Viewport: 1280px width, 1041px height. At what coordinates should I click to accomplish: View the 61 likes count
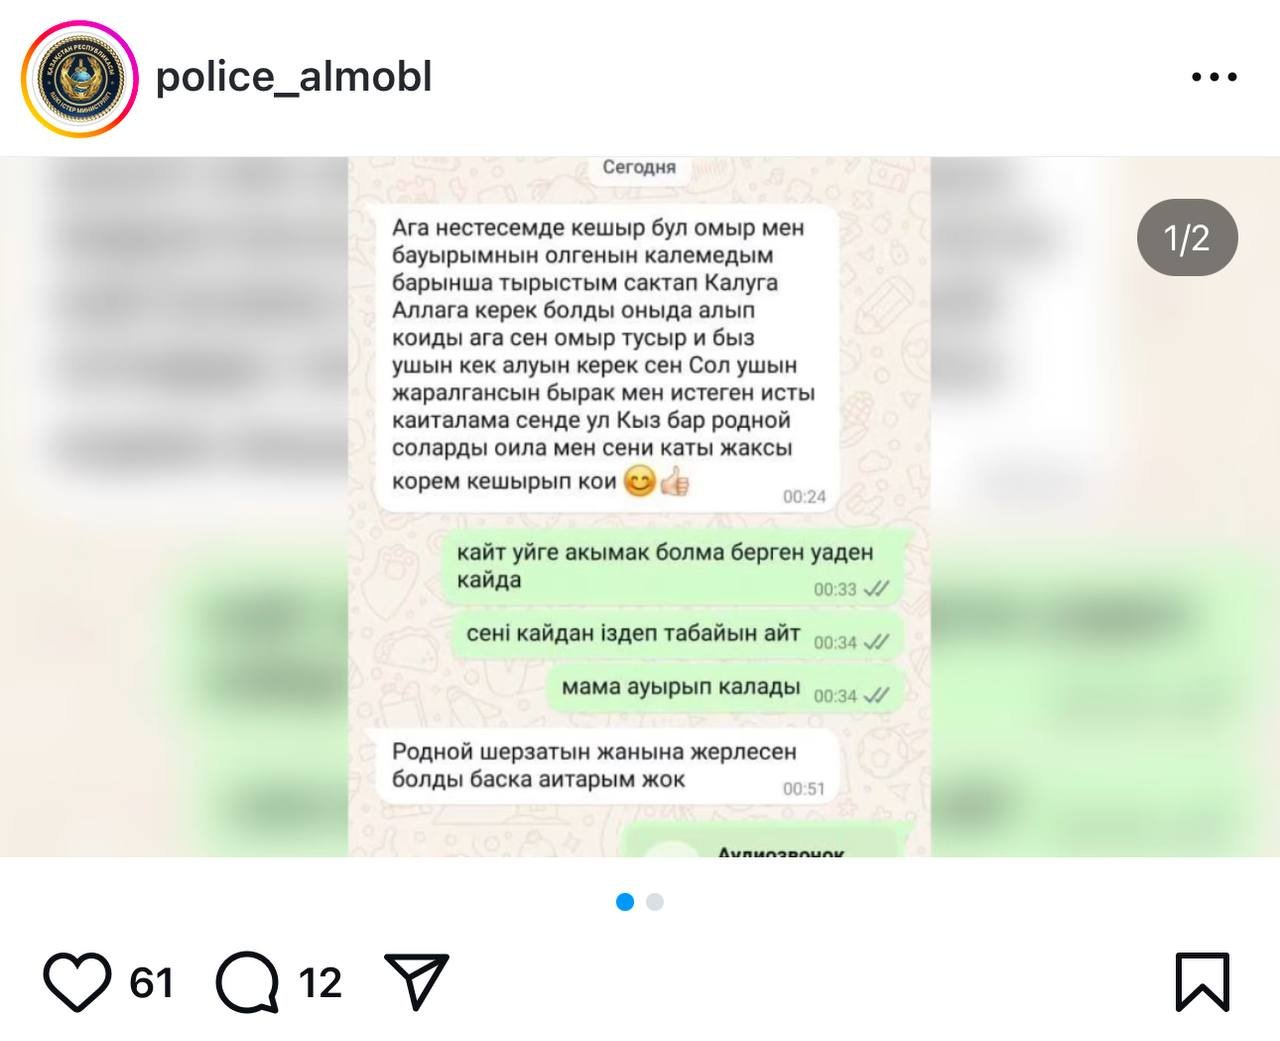click(152, 983)
